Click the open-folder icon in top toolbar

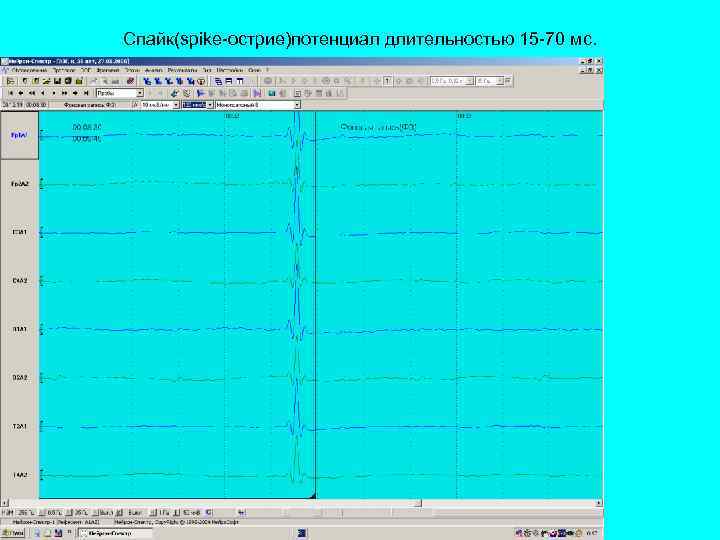46,81
